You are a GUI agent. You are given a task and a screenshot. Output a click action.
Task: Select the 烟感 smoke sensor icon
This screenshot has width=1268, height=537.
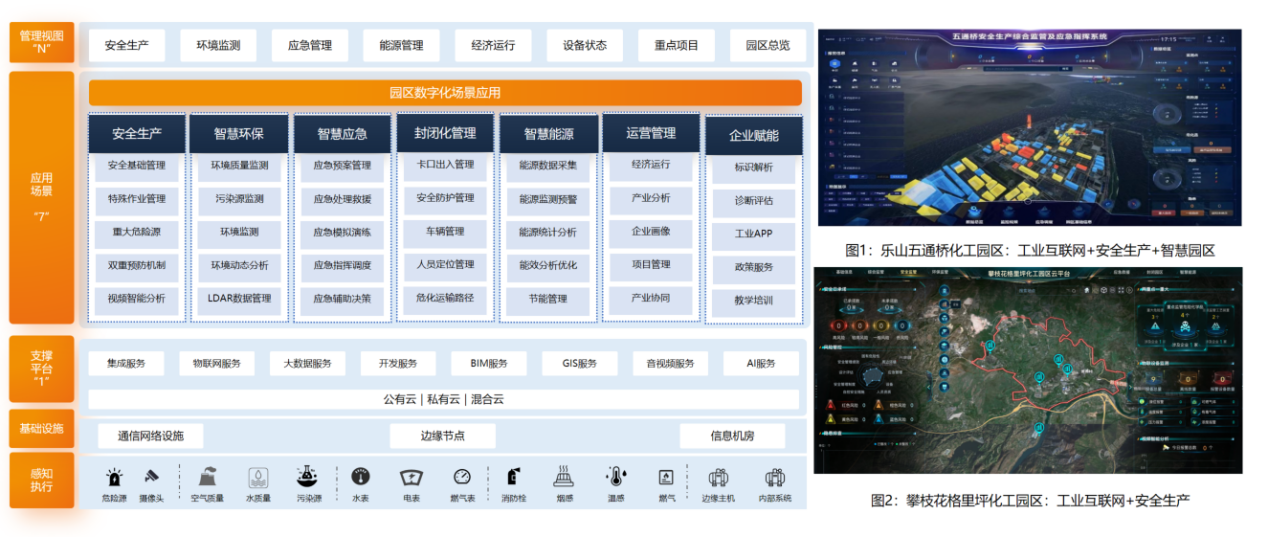point(564,476)
